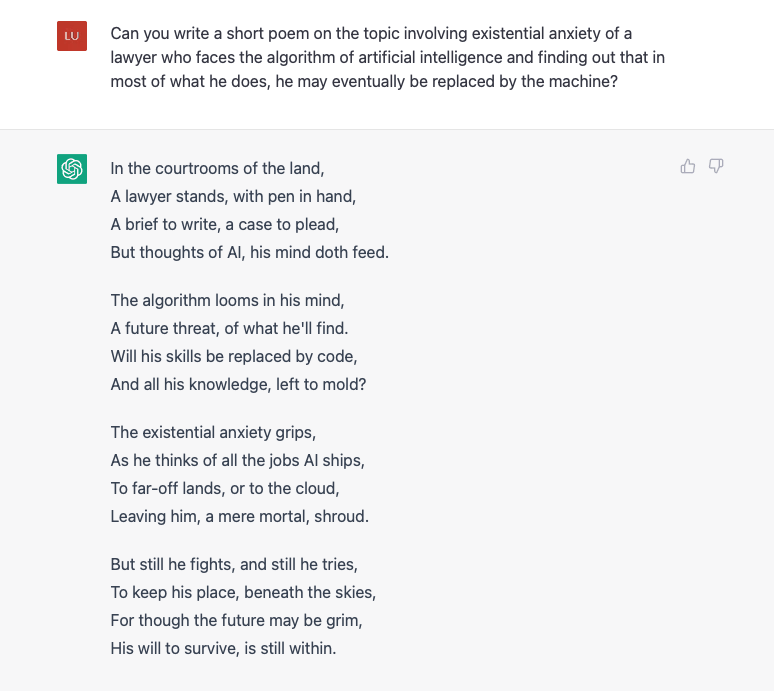
Task: Click the red LU user avatar
Action: [x=72, y=36]
